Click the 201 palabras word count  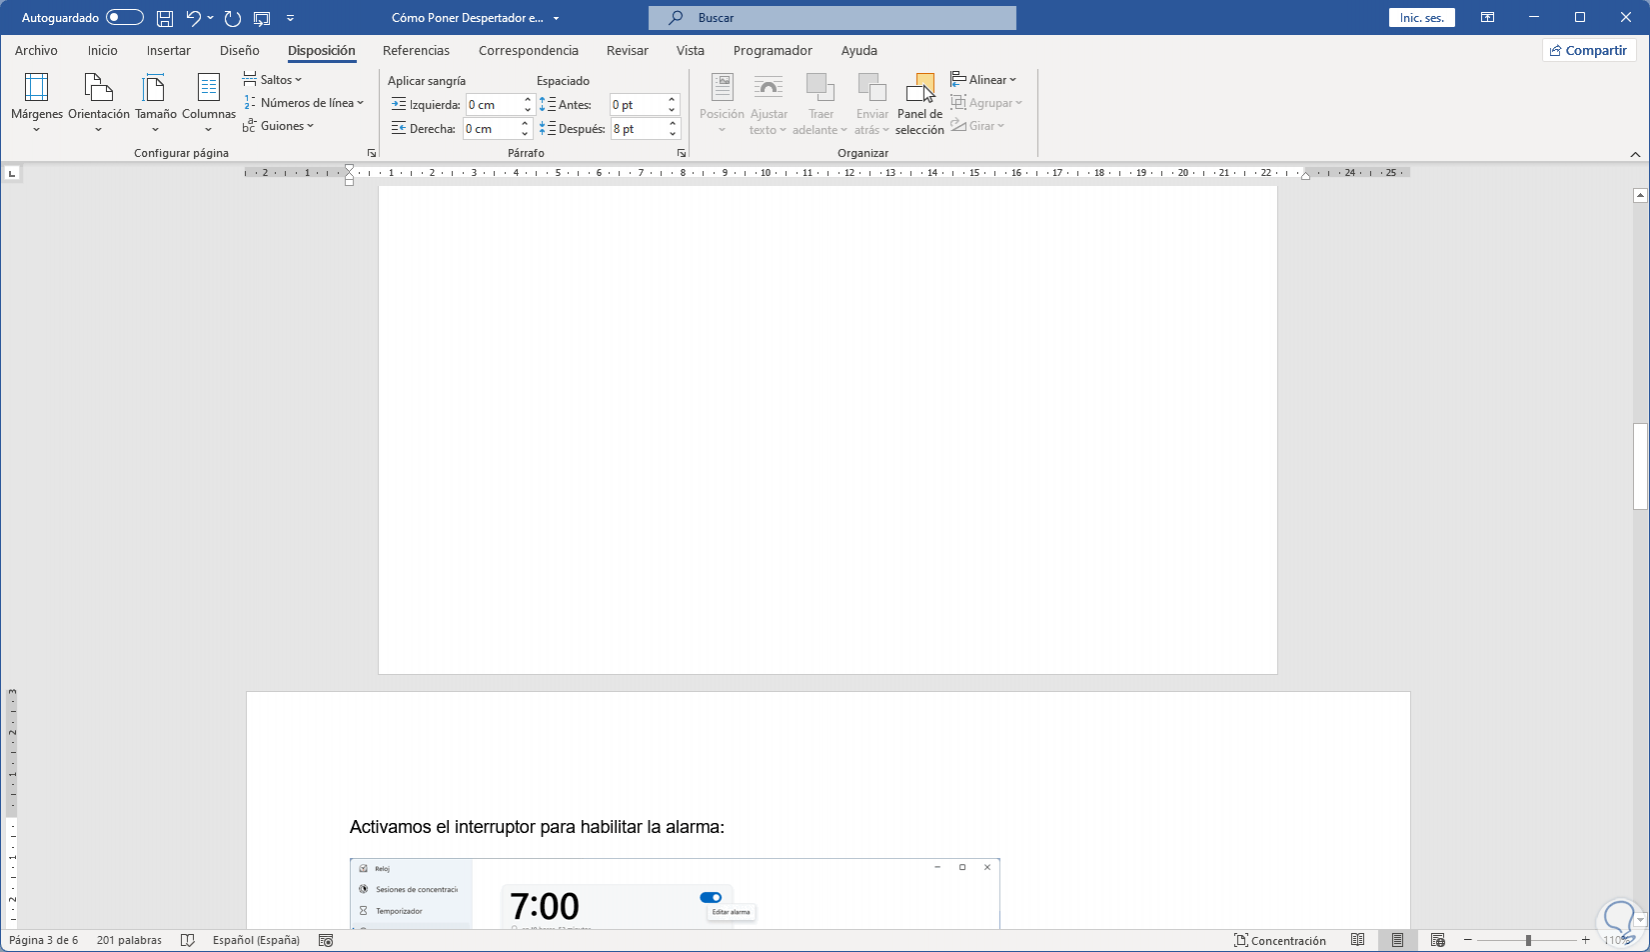click(129, 940)
